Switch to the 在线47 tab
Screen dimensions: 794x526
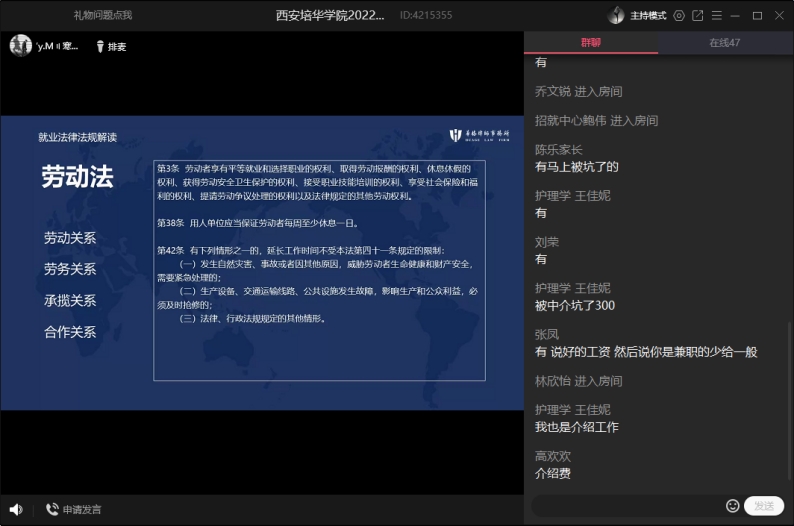tap(725, 43)
